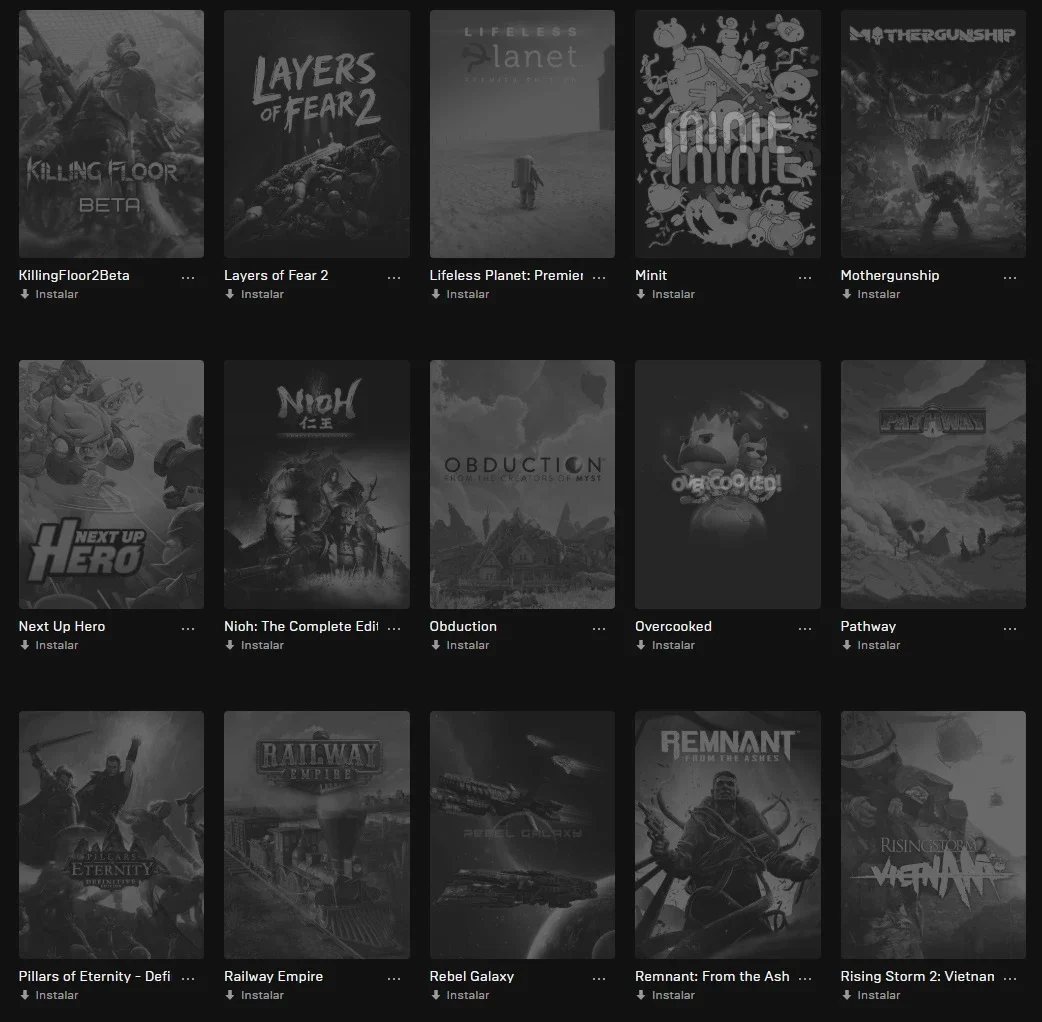Screen dimensions: 1042x1022
Task: Select the Pillars of Eternity cover art
Action: tap(112, 835)
